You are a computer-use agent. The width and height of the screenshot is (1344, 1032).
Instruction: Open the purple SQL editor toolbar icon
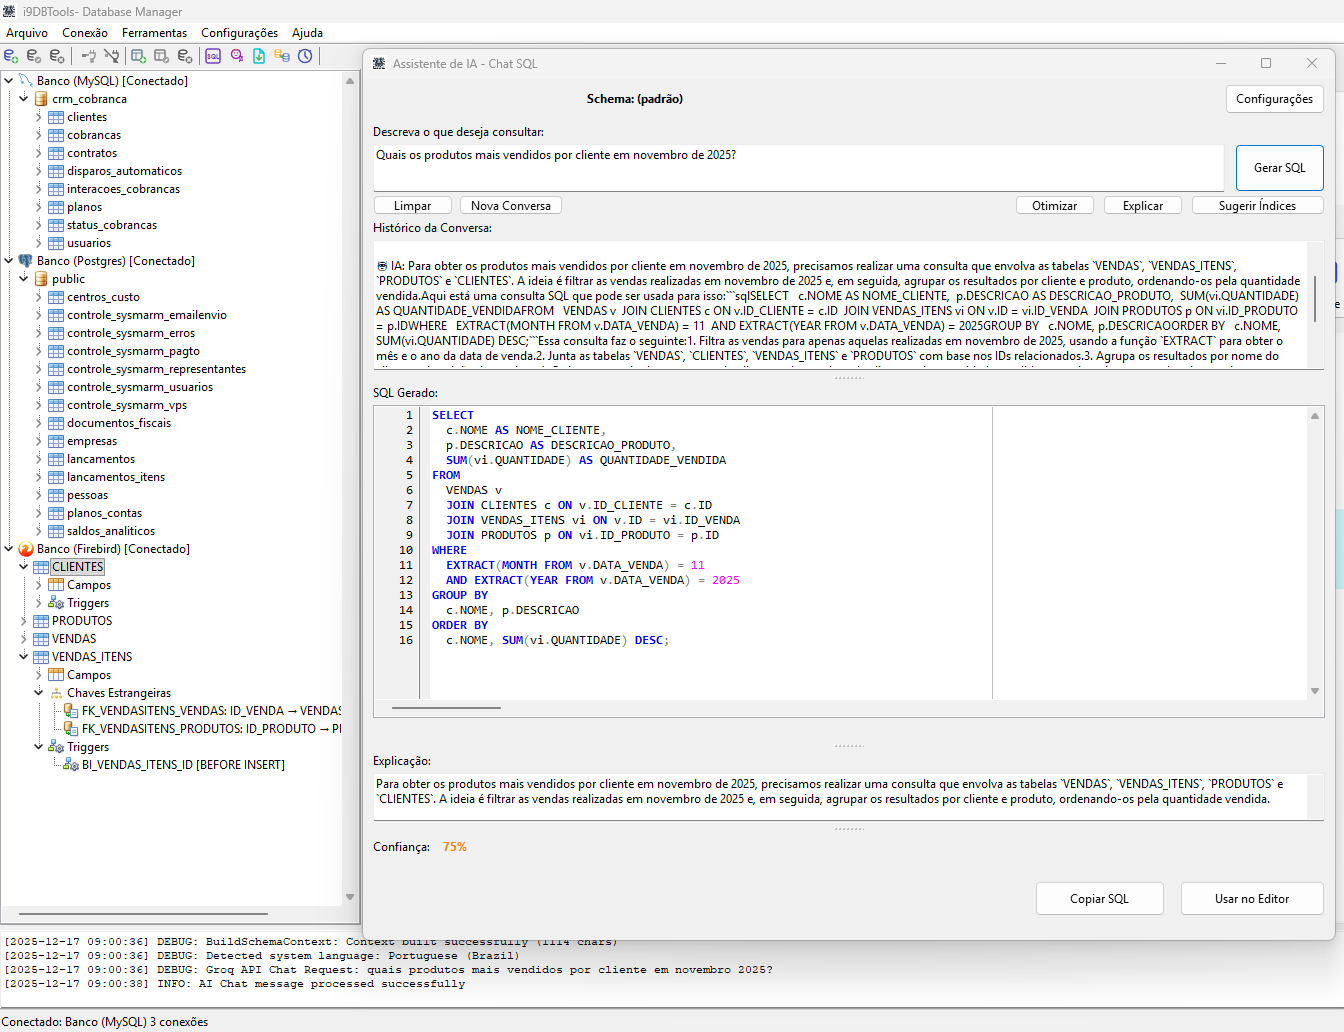[213, 56]
